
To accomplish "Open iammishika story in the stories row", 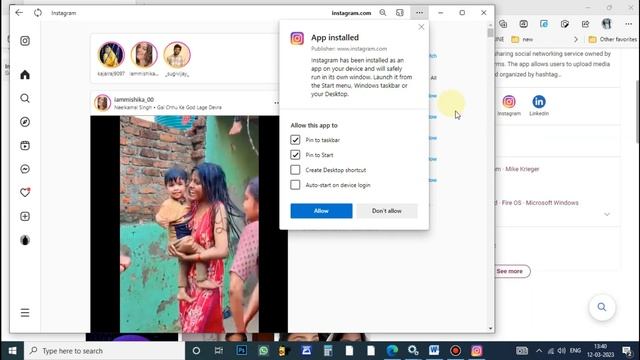I will [x=144, y=55].
